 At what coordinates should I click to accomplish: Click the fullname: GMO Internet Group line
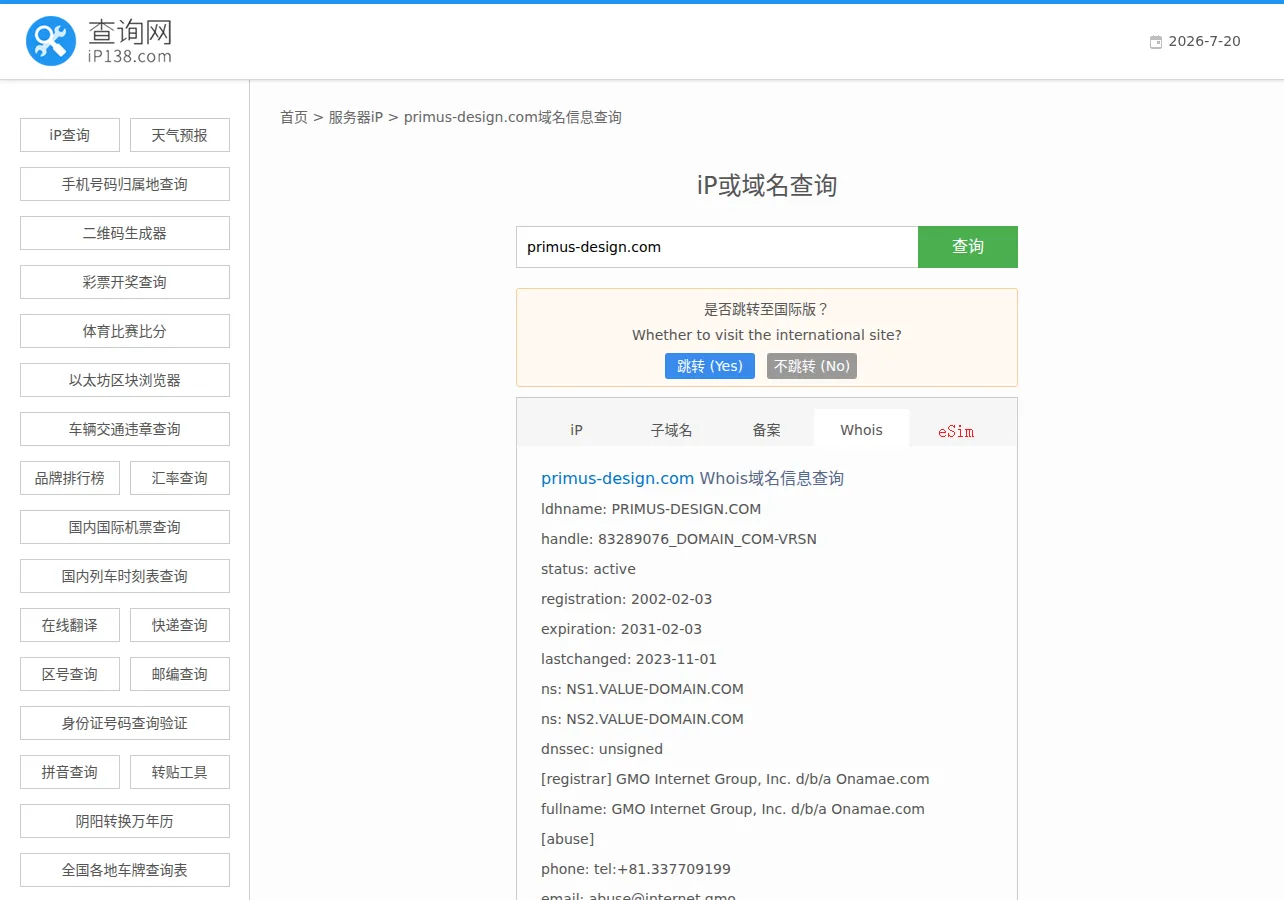coord(733,809)
